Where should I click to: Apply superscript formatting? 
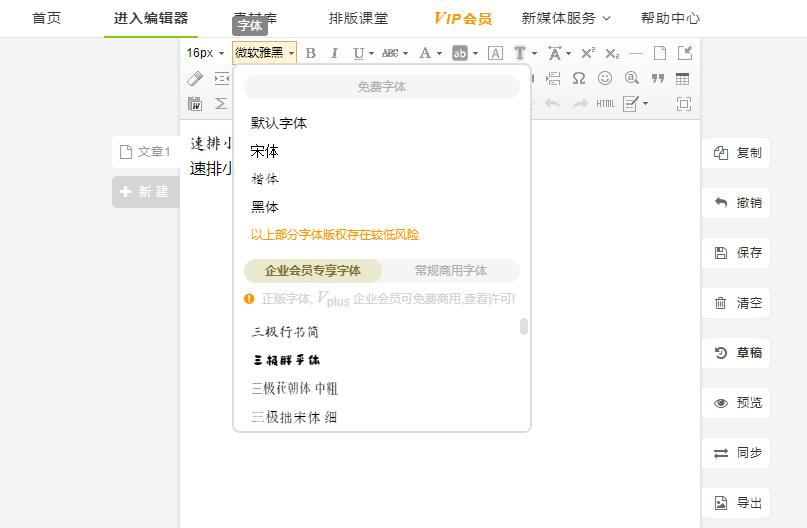coord(588,53)
